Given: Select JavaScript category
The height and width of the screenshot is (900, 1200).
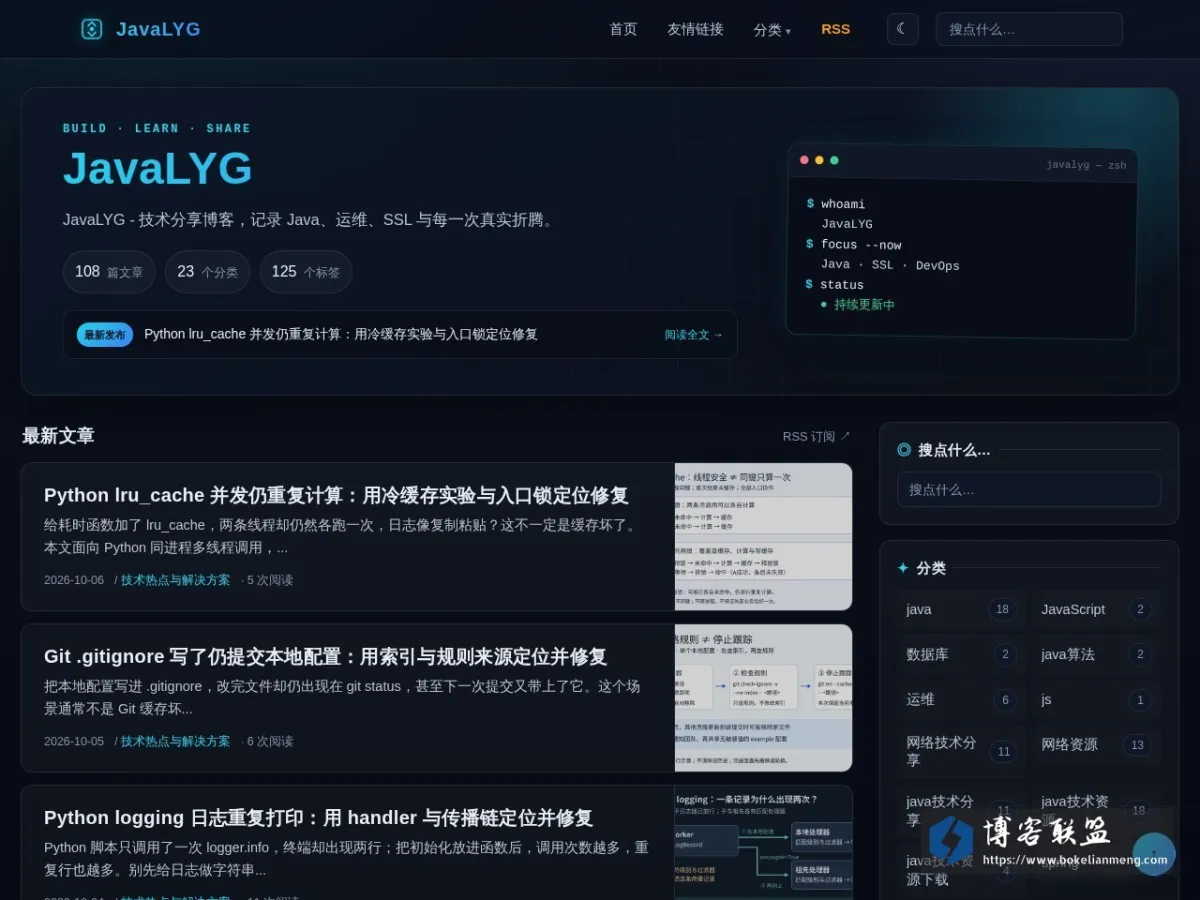Looking at the screenshot, I should (1096, 609).
